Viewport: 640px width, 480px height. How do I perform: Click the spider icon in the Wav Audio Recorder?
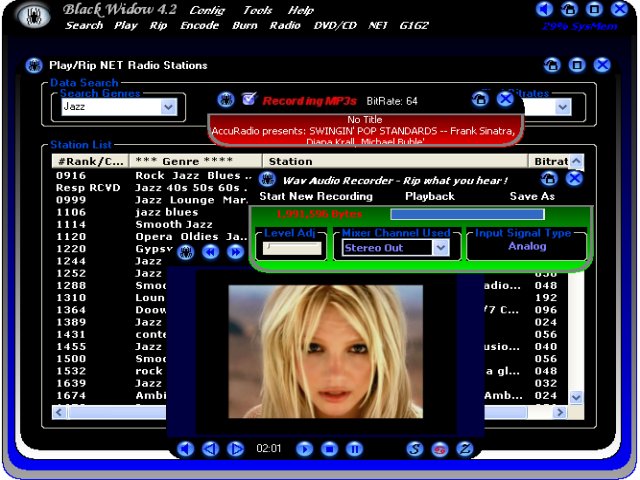click(268, 179)
